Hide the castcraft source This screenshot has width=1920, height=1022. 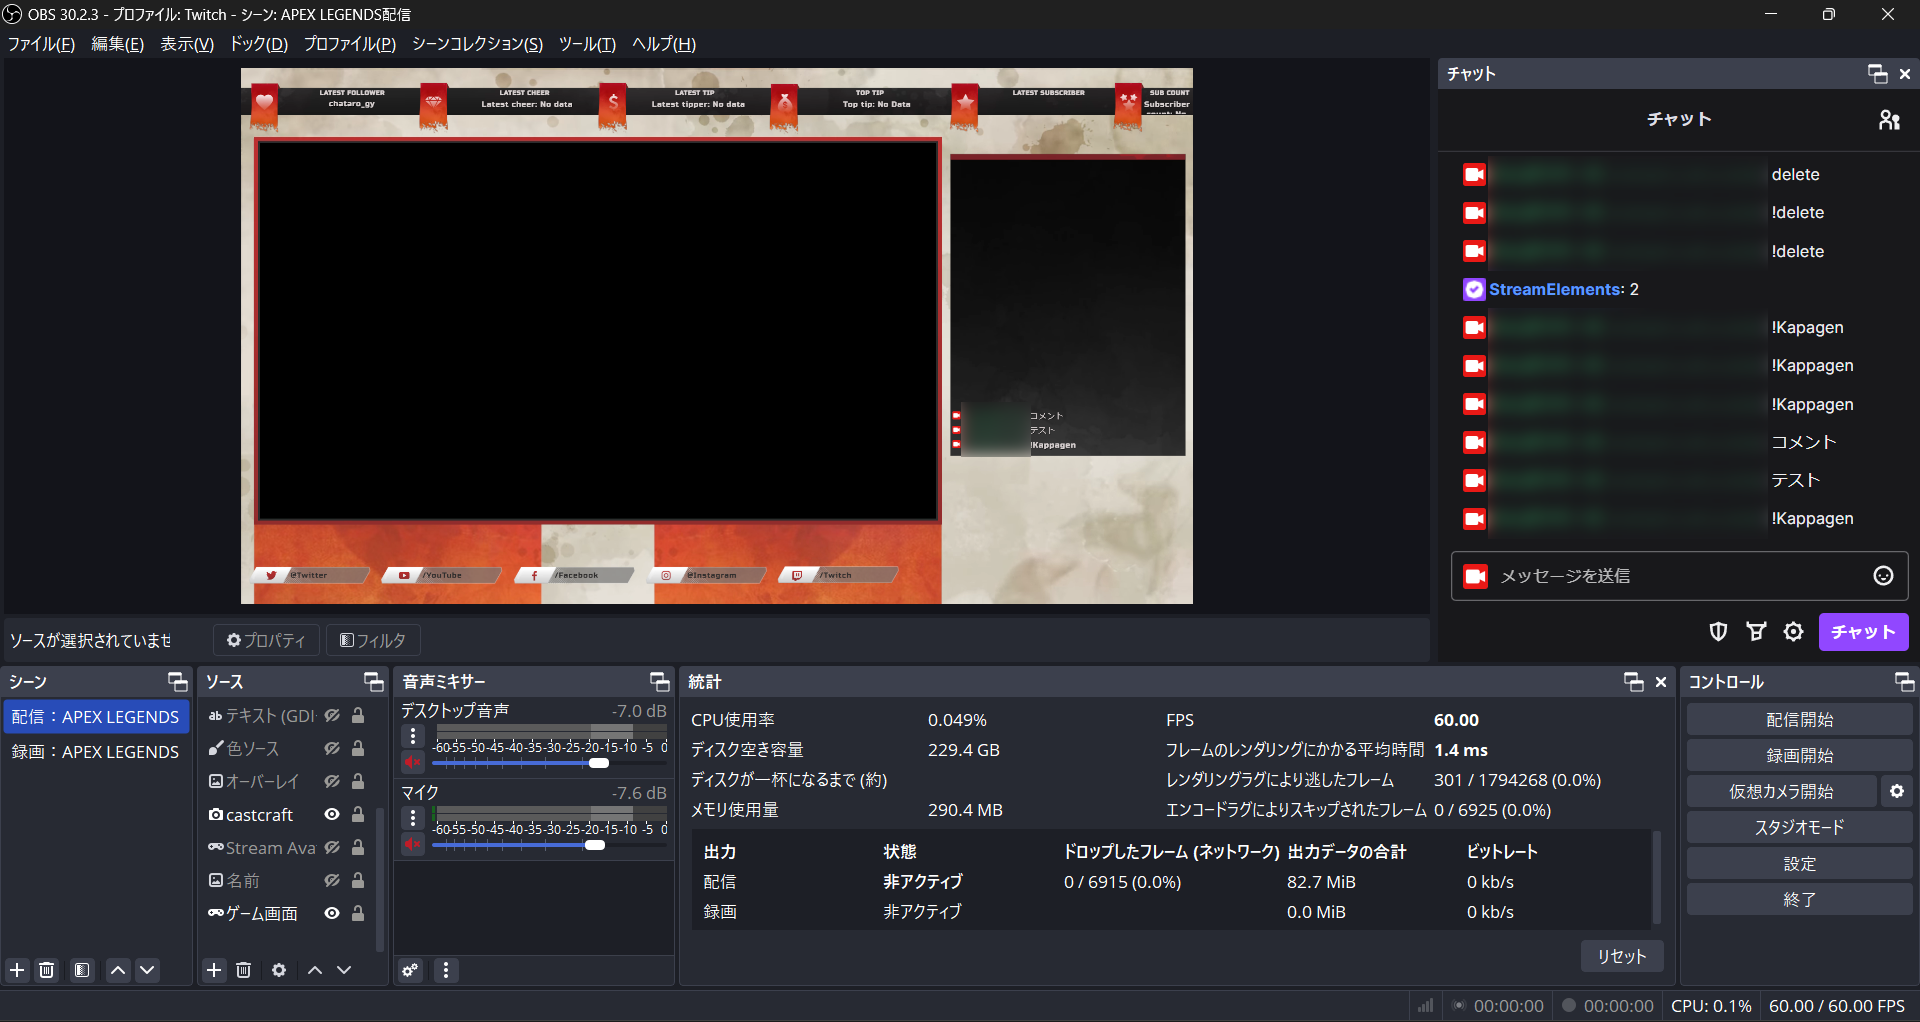coord(332,815)
